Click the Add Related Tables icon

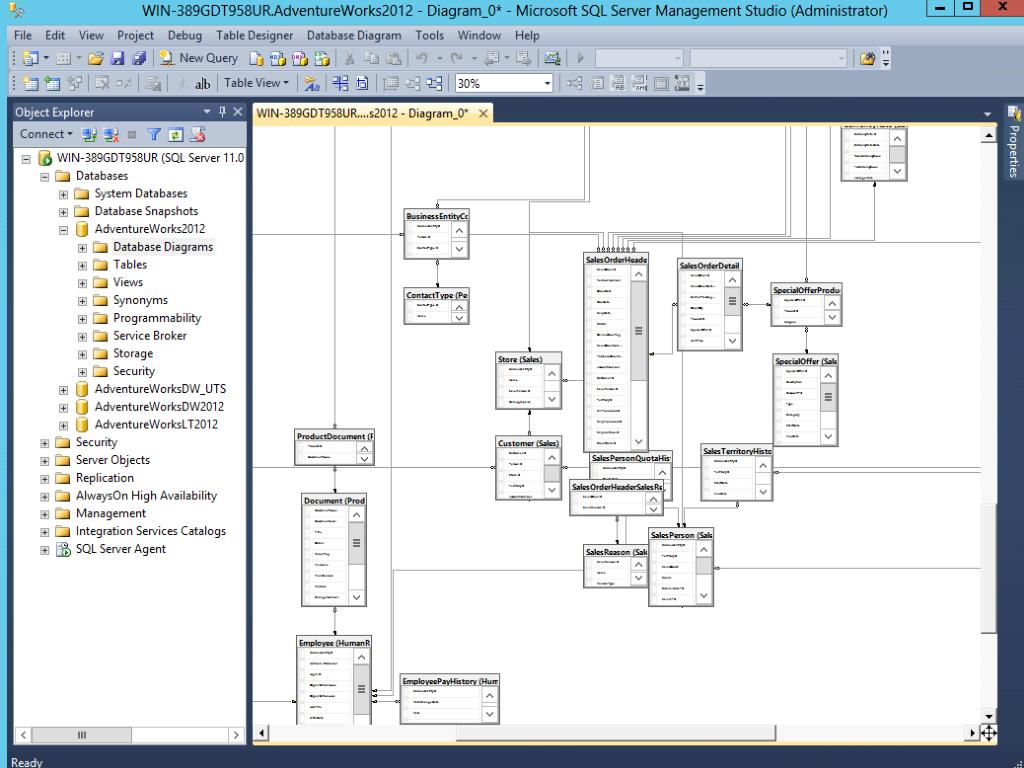[x=74, y=84]
